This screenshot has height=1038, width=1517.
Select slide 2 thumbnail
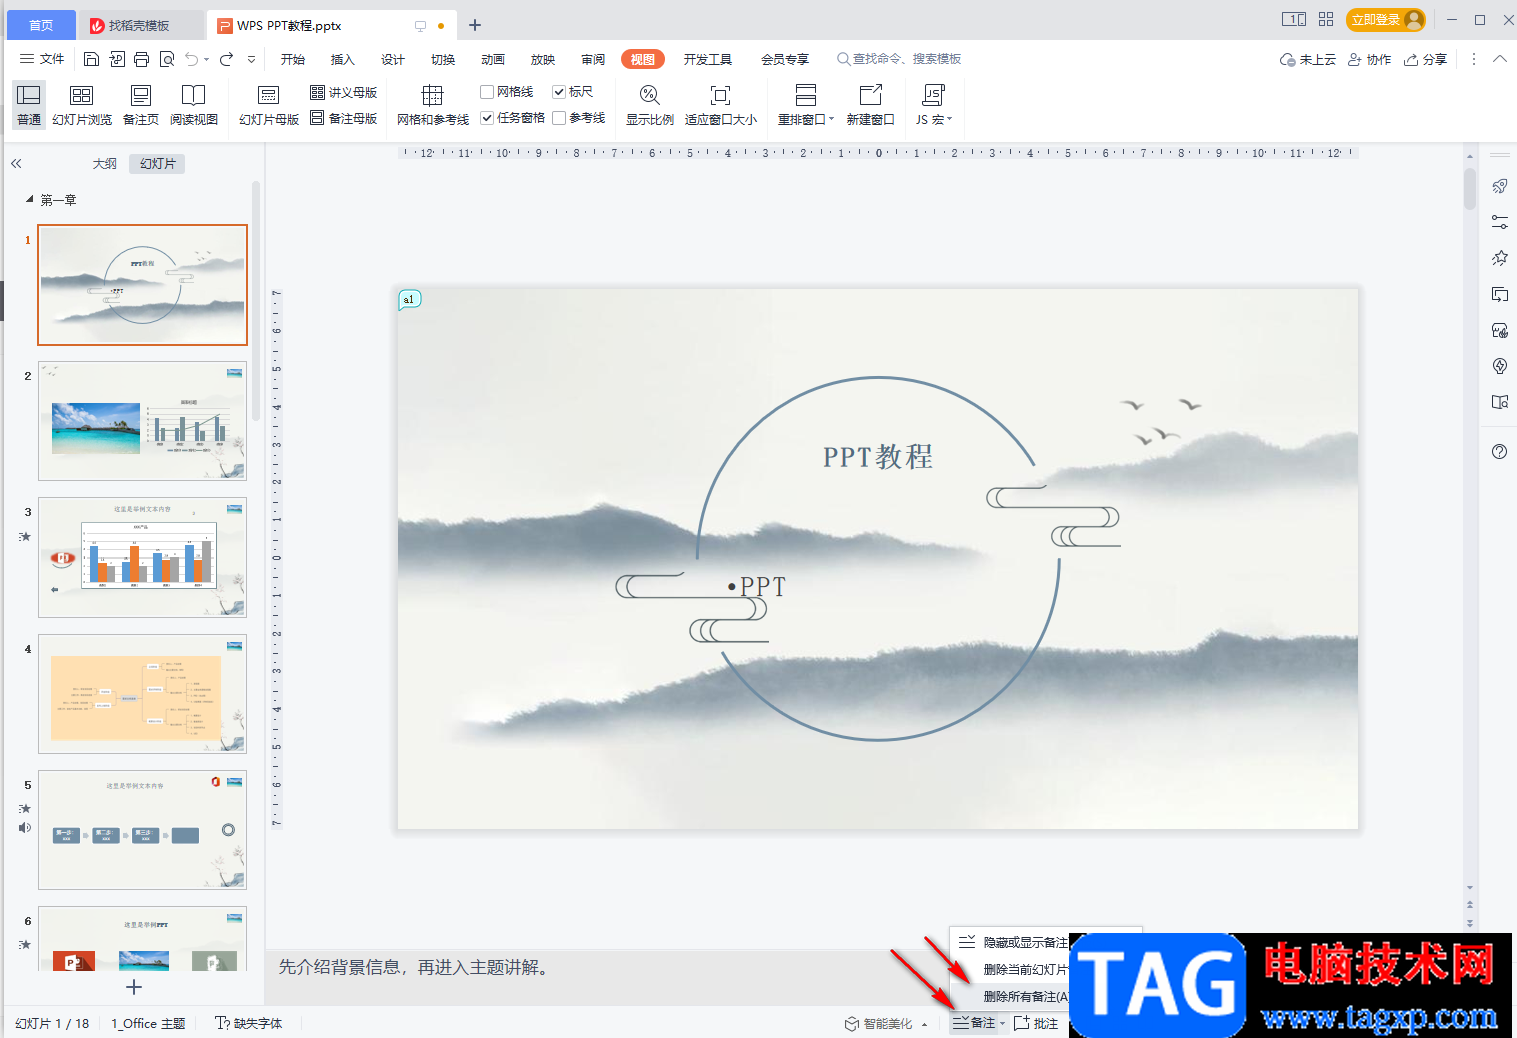pyautogui.click(x=143, y=421)
